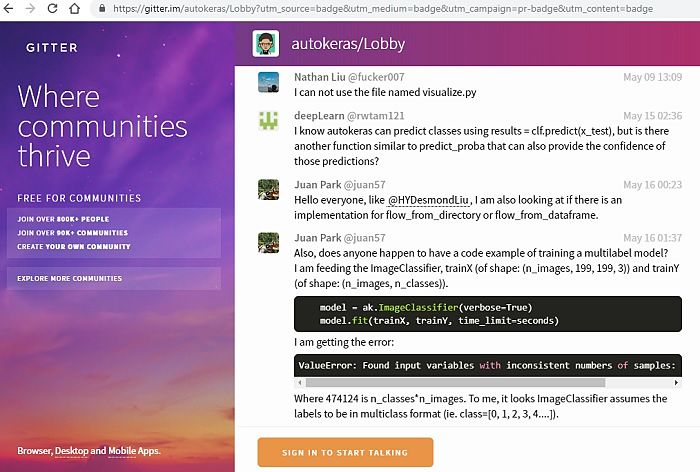The width and height of the screenshot is (700, 472).
Task: Click the browser back arrow
Action: [8, 8]
